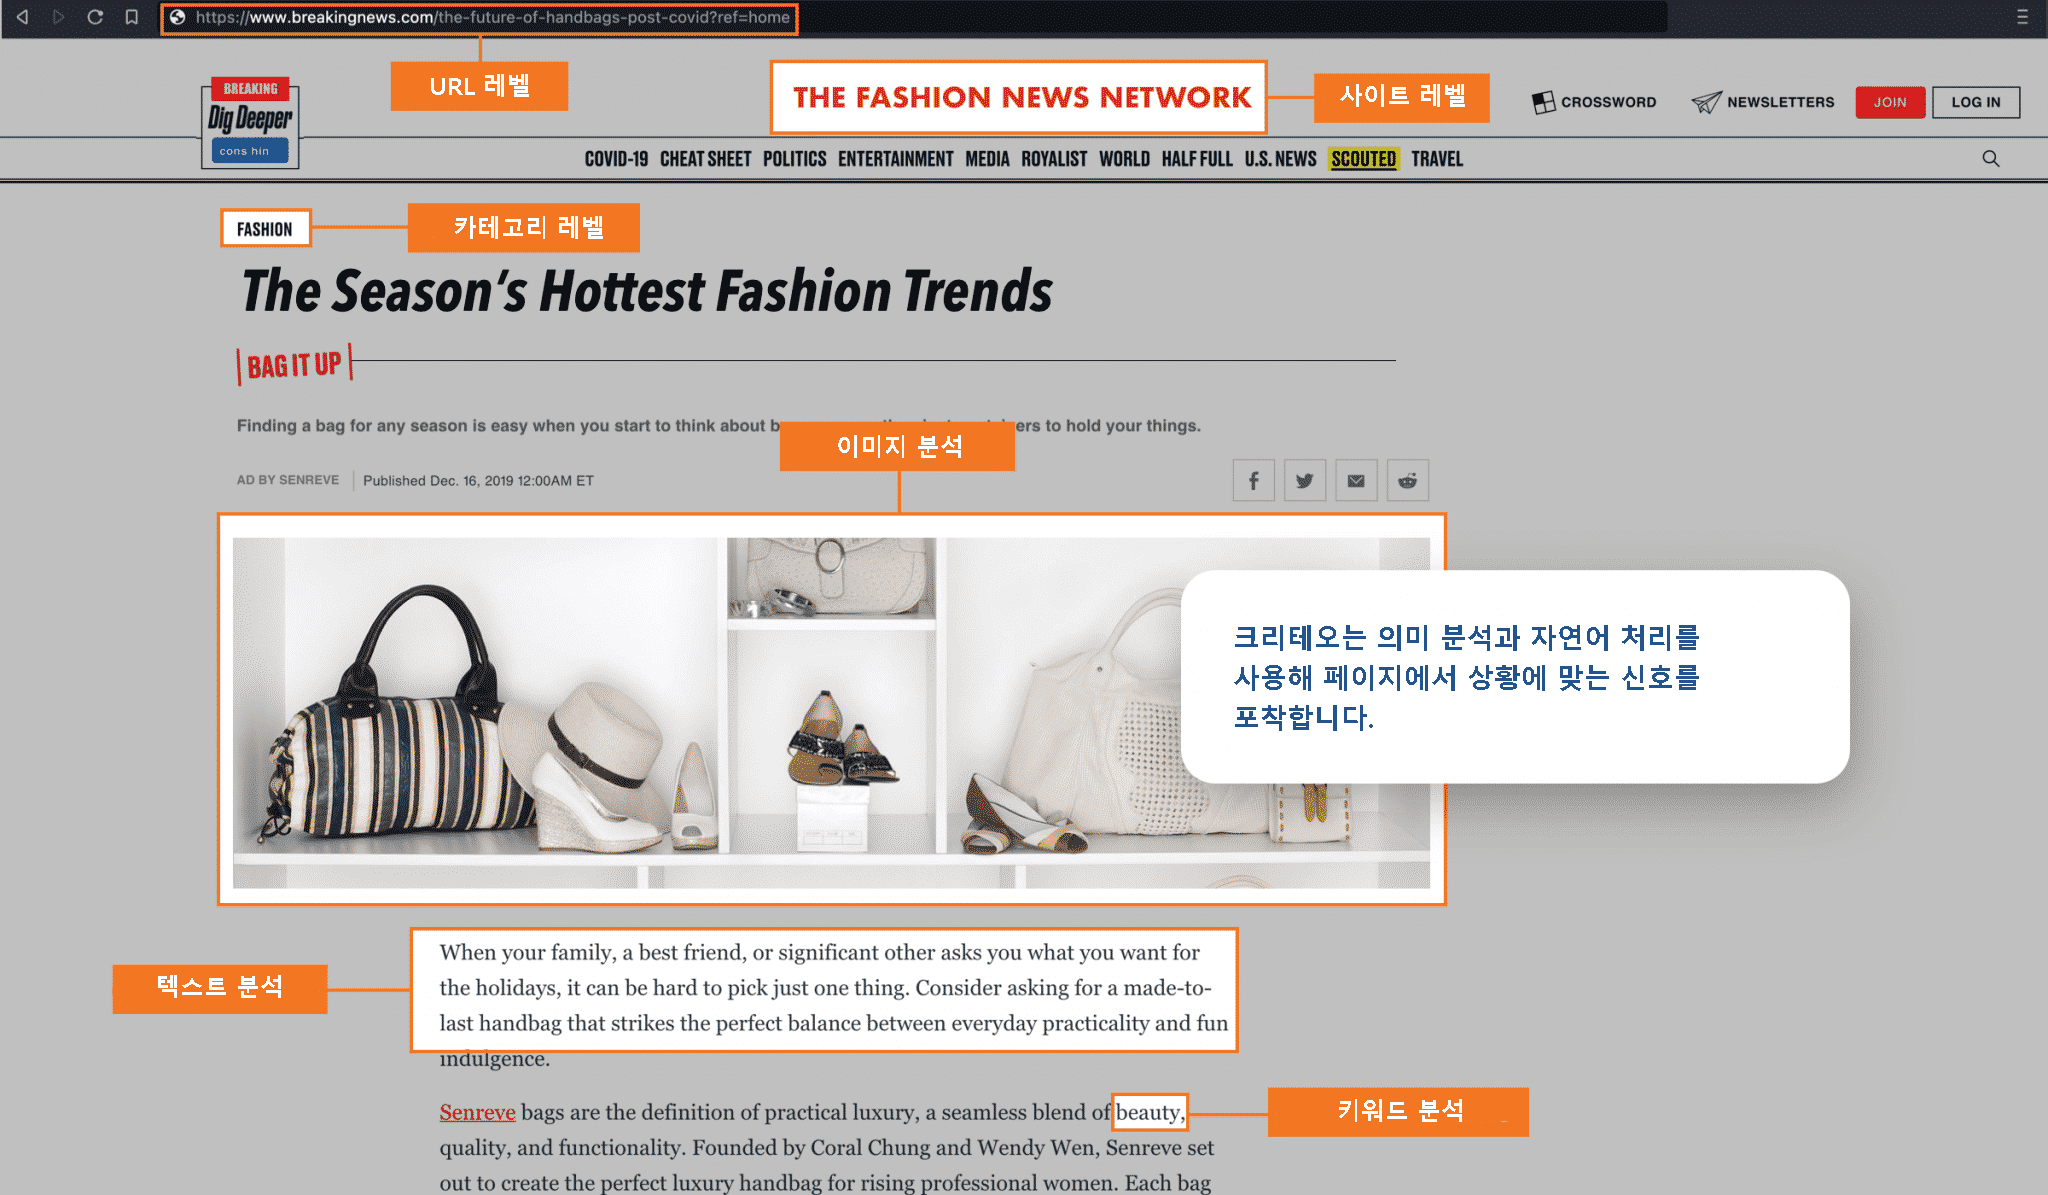Open the site search magnifier icon
The width and height of the screenshot is (2048, 1195).
pyautogui.click(x=1990, y=159)
